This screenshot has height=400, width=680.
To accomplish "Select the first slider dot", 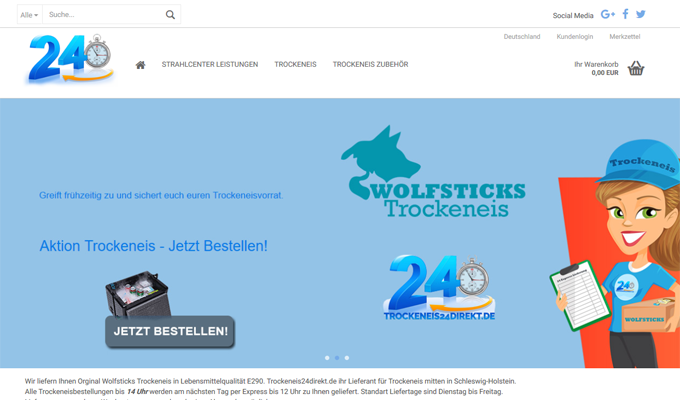I will (327, 358).
